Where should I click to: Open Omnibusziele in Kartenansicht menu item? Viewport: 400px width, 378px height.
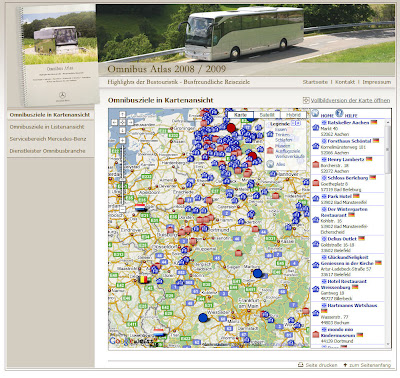(x=50, y=115)
